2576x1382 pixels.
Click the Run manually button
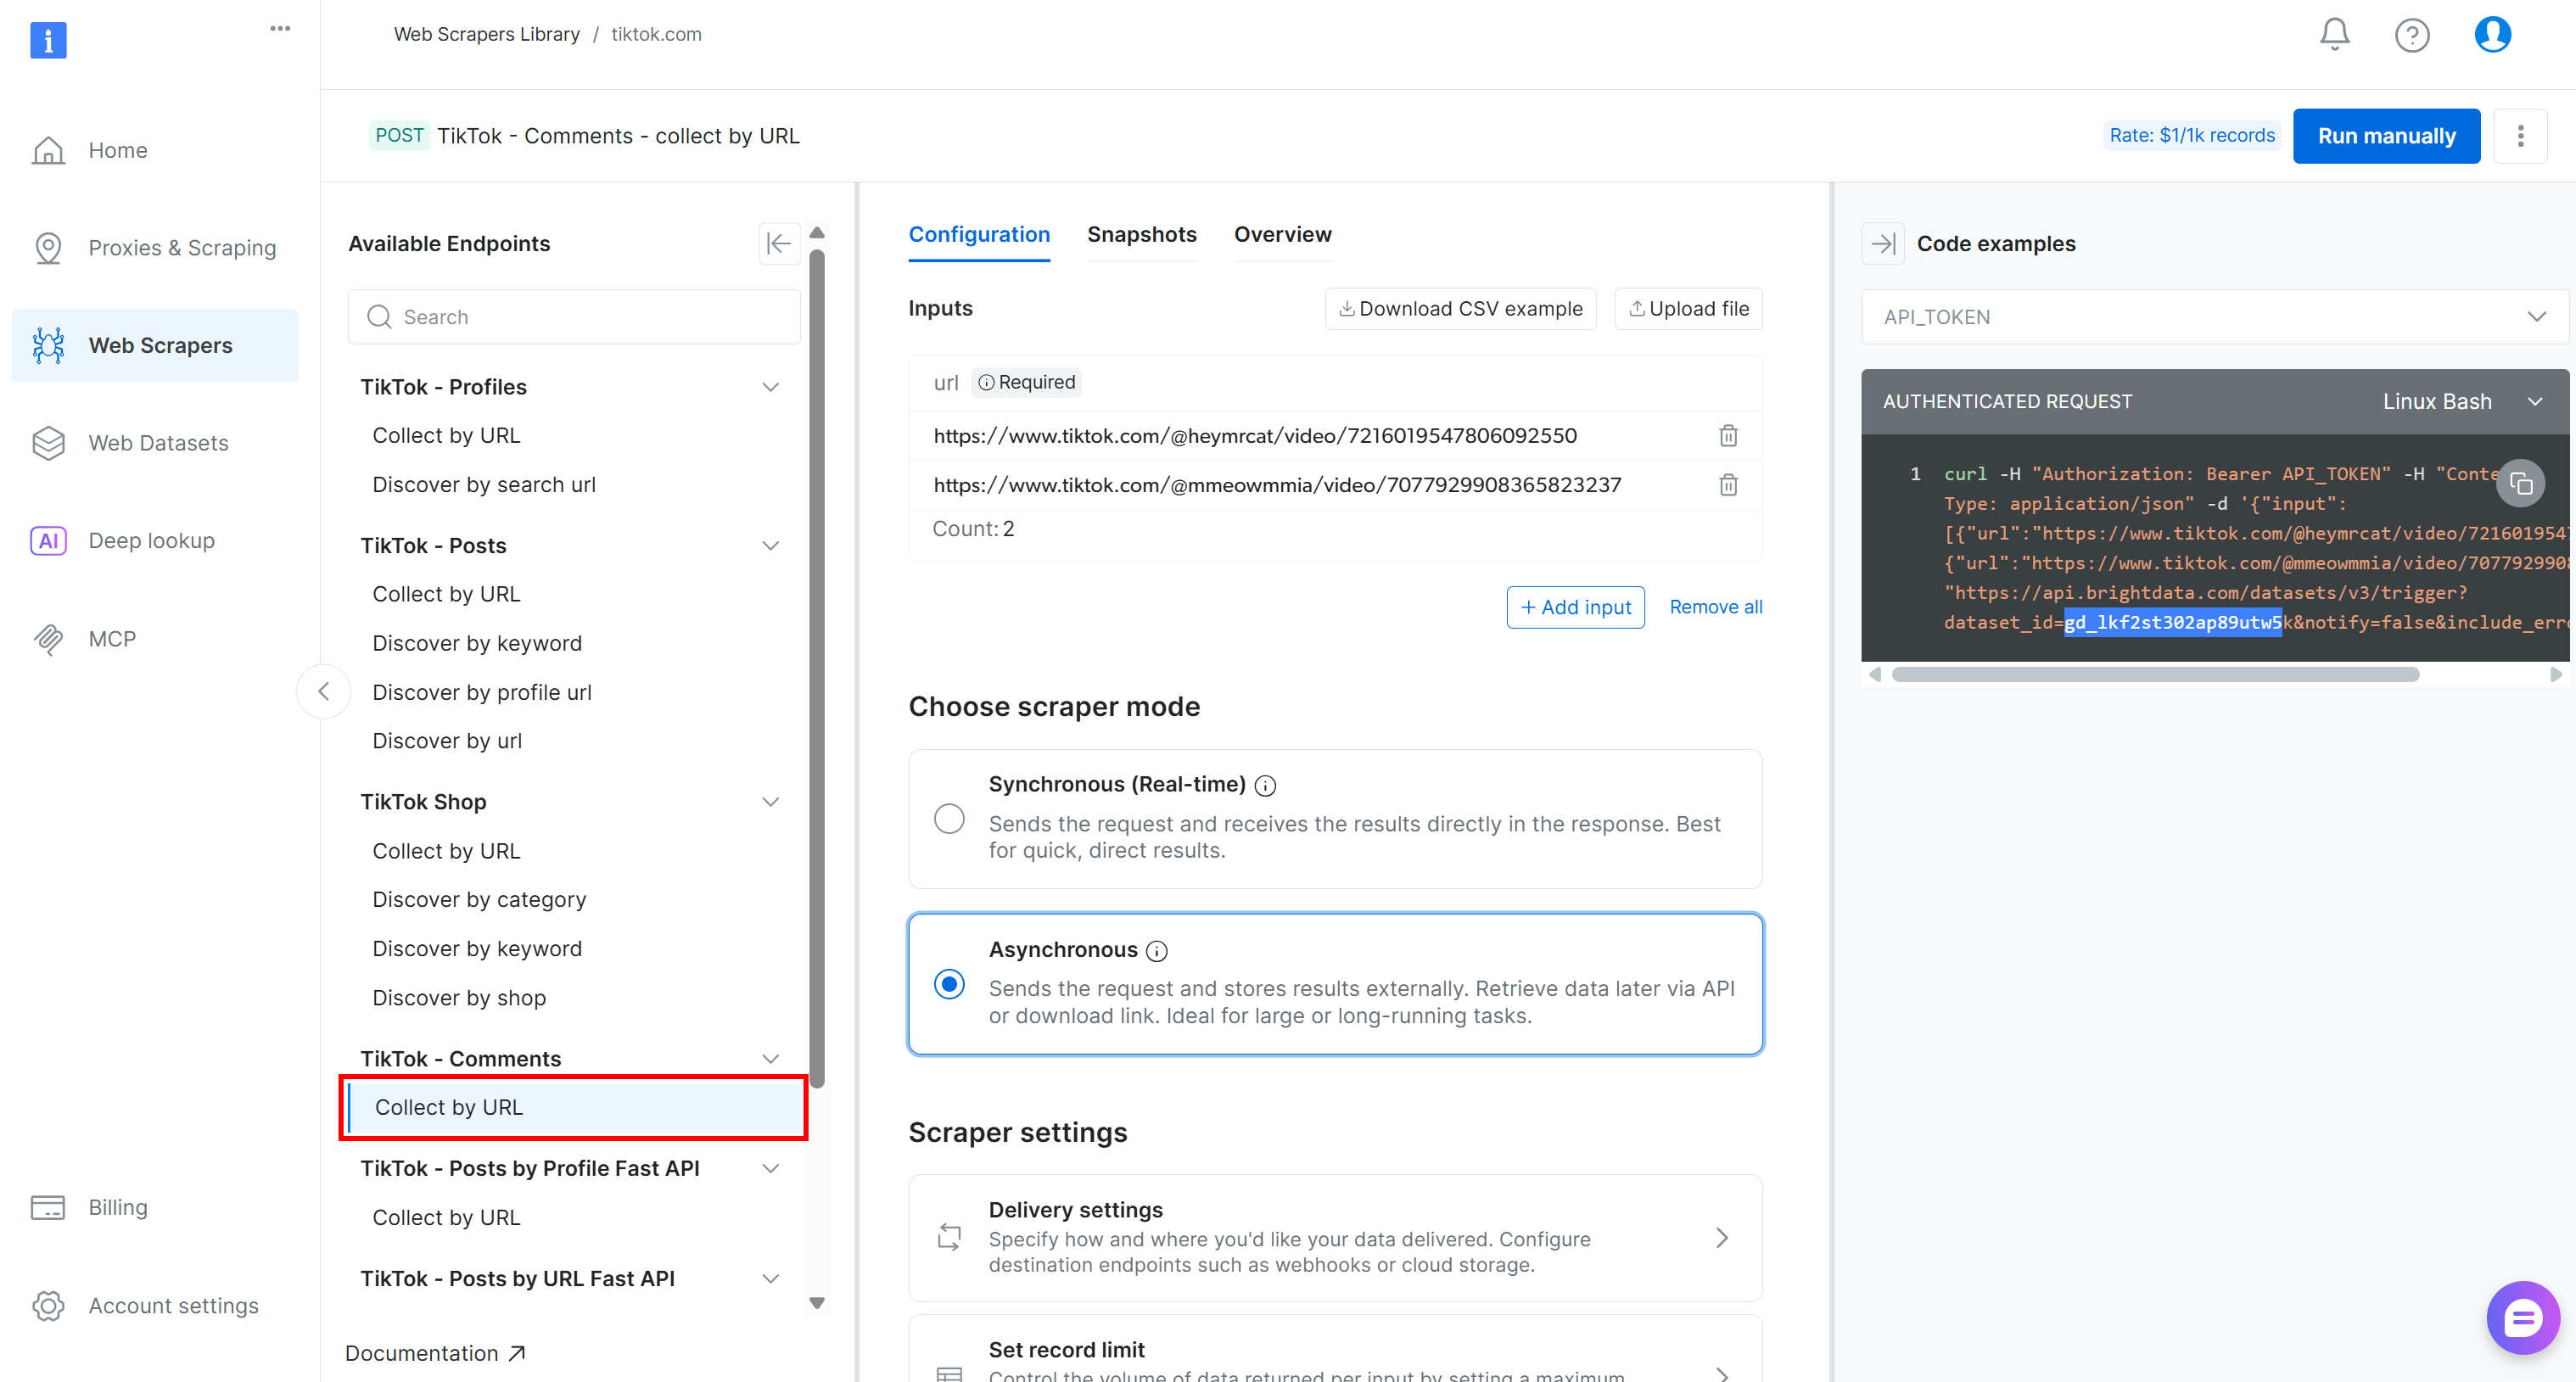2386,135
